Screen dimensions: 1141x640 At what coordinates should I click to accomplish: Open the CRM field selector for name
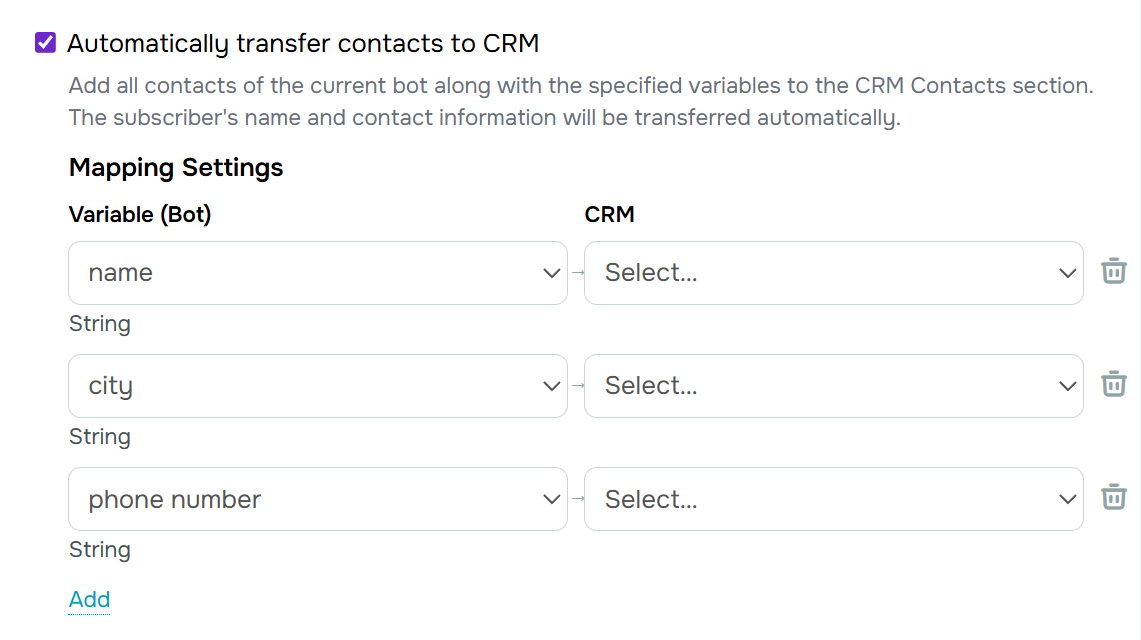[x=833, y=272]
